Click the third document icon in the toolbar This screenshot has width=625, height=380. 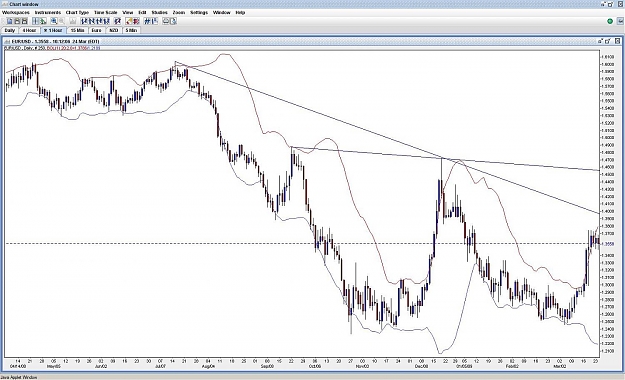coord(24,21)
